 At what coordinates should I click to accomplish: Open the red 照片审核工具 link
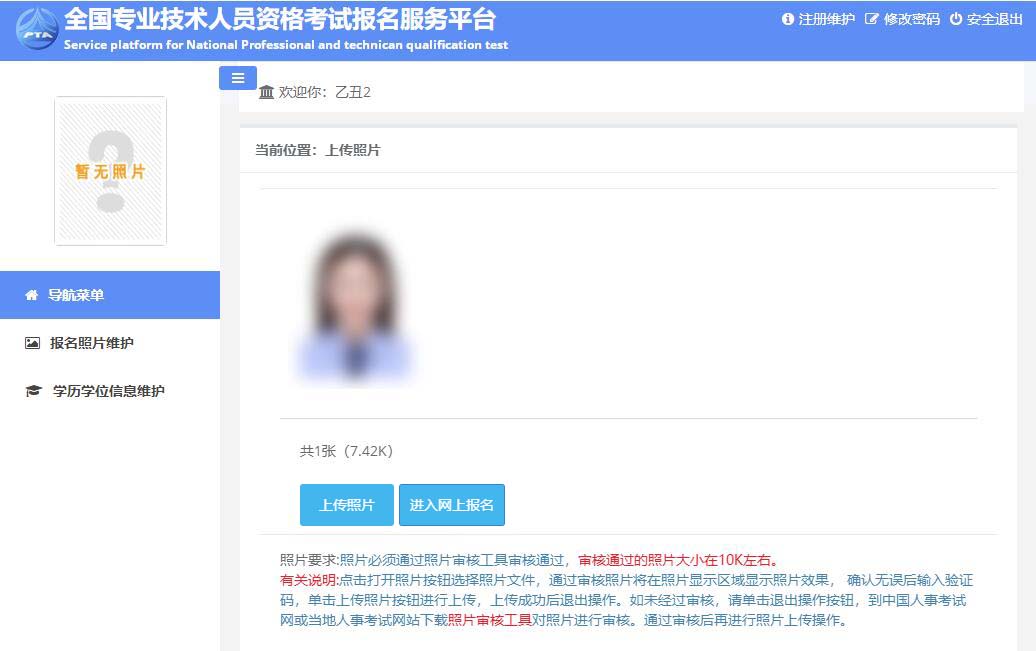[x=489, y=620]
